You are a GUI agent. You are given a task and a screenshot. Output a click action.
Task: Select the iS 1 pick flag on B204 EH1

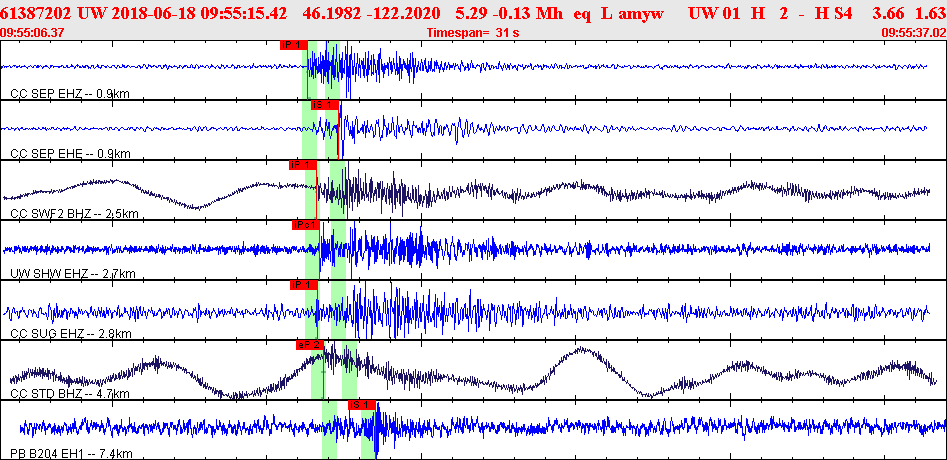tap(362, 404)
